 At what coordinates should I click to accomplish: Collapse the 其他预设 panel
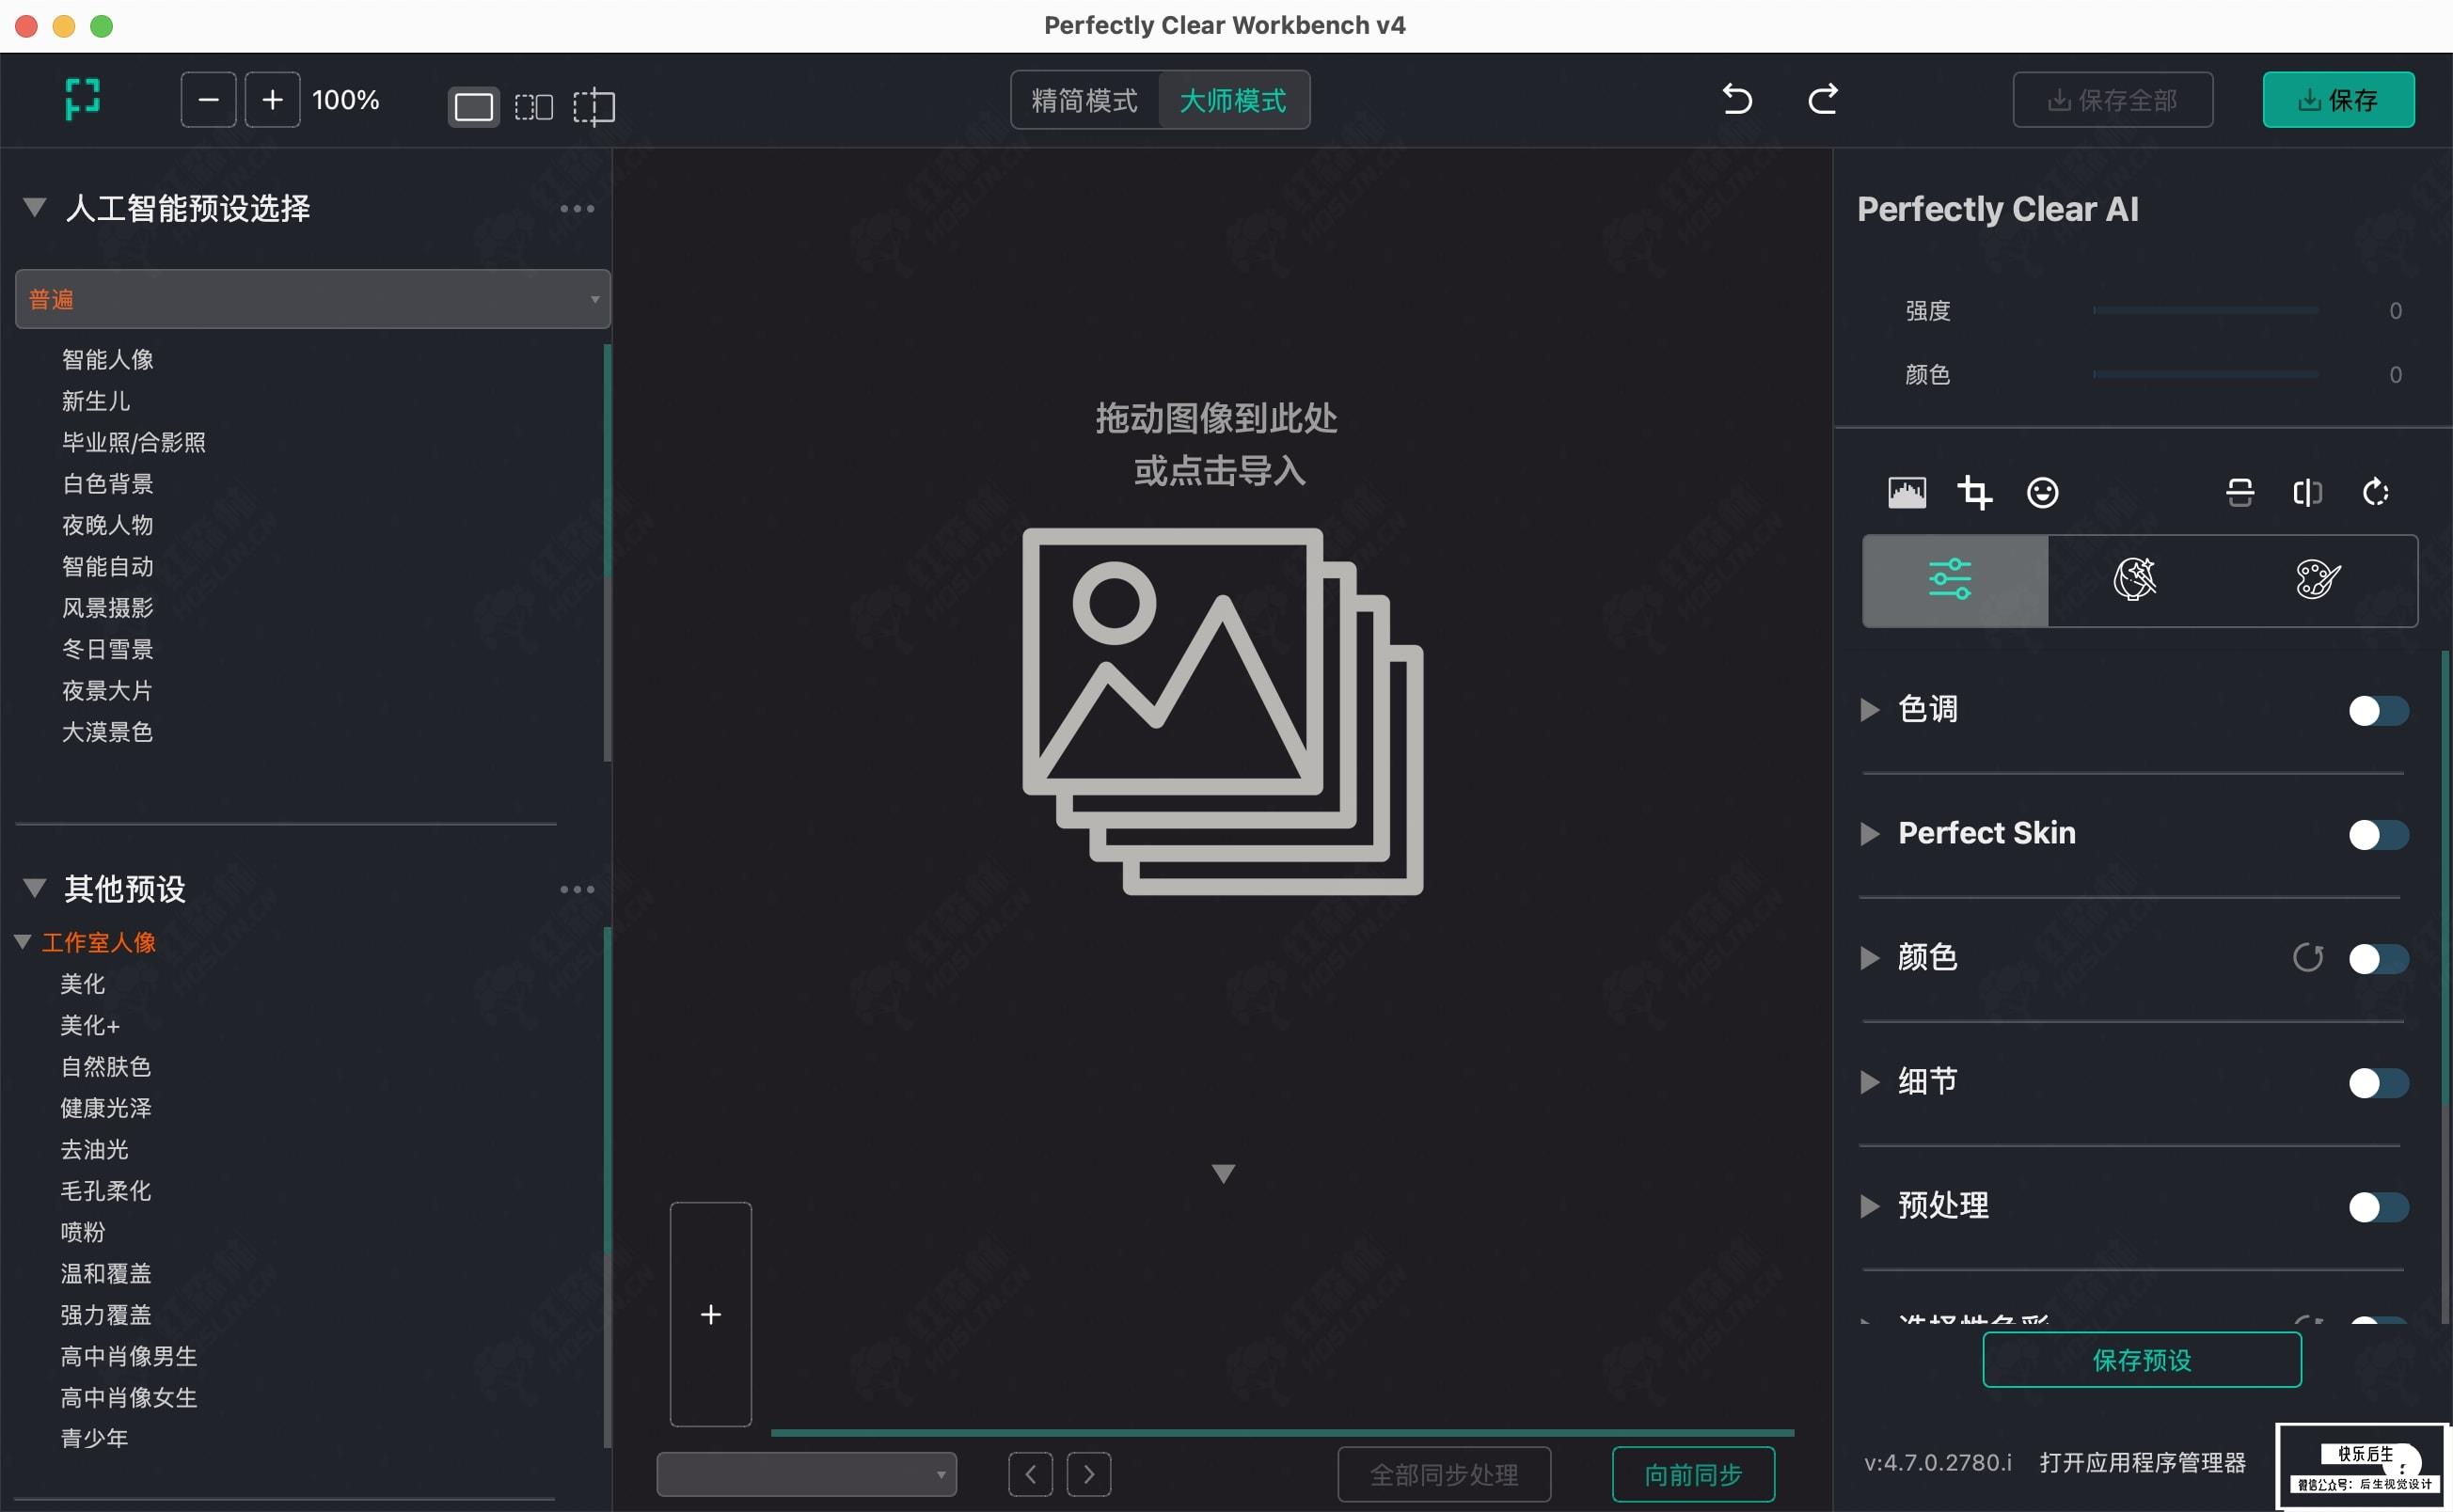(35, 888)
